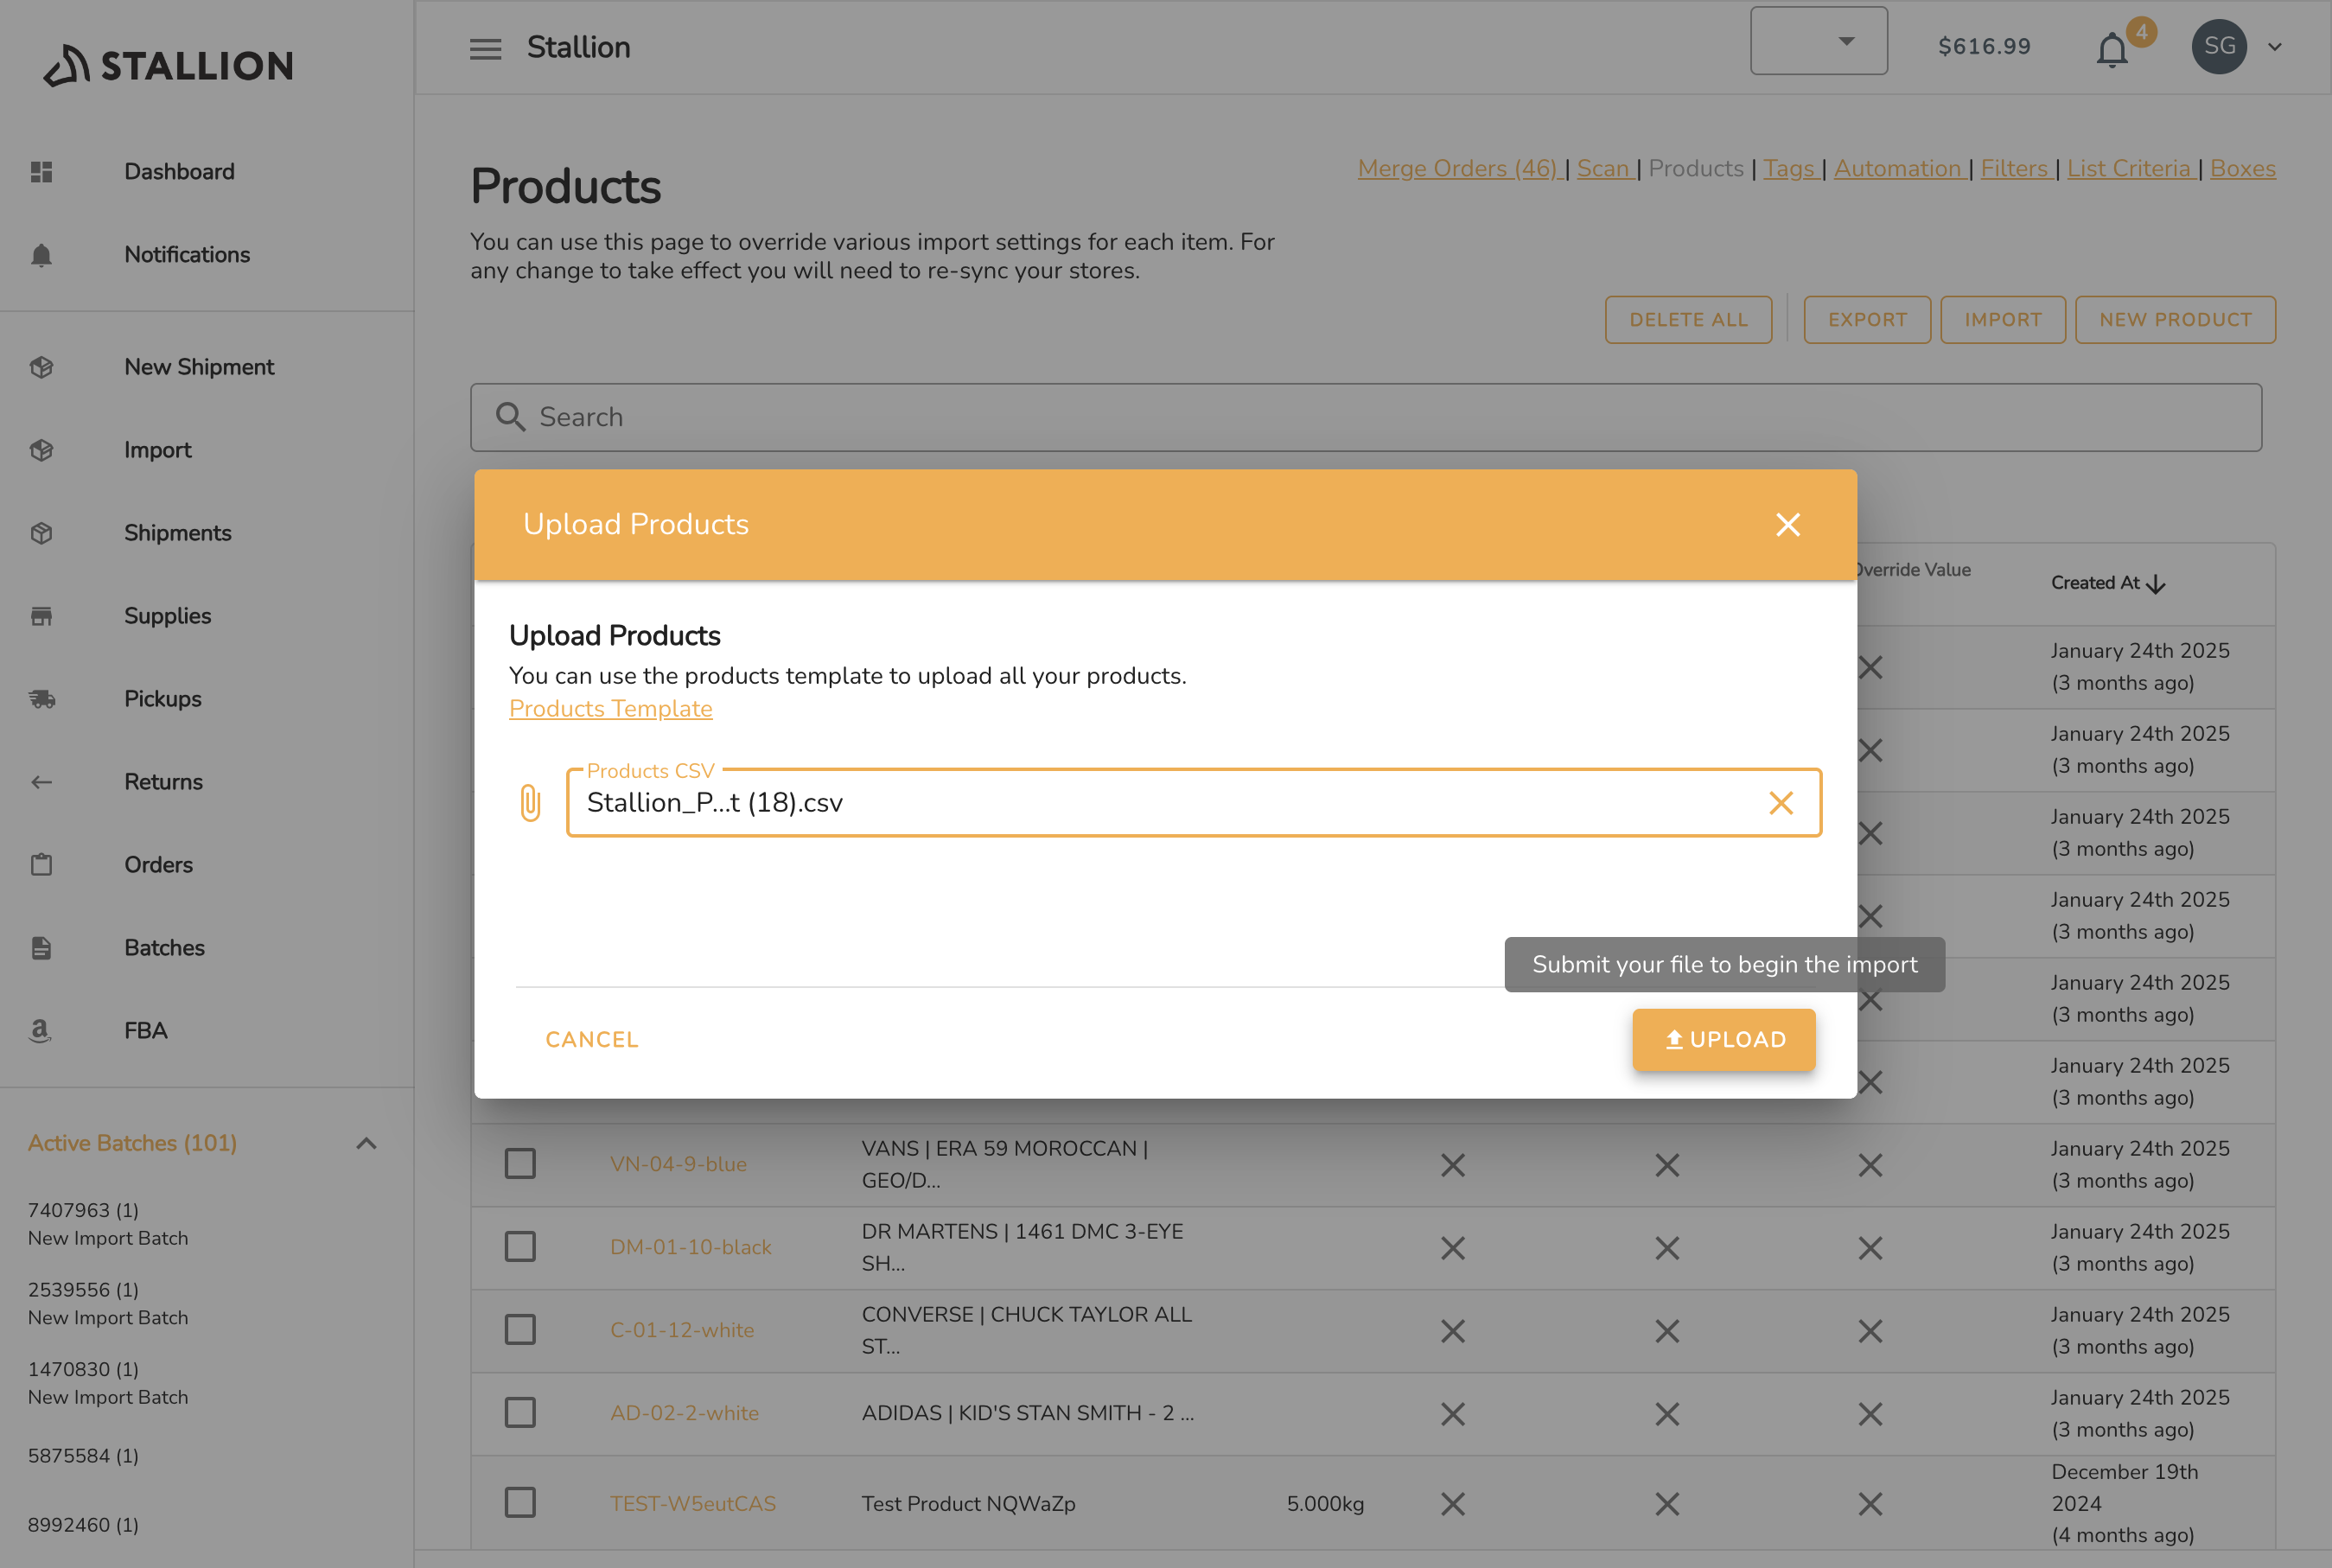
Task: Open batch 7407963 New Import Batch
Action: point(108,1224)
